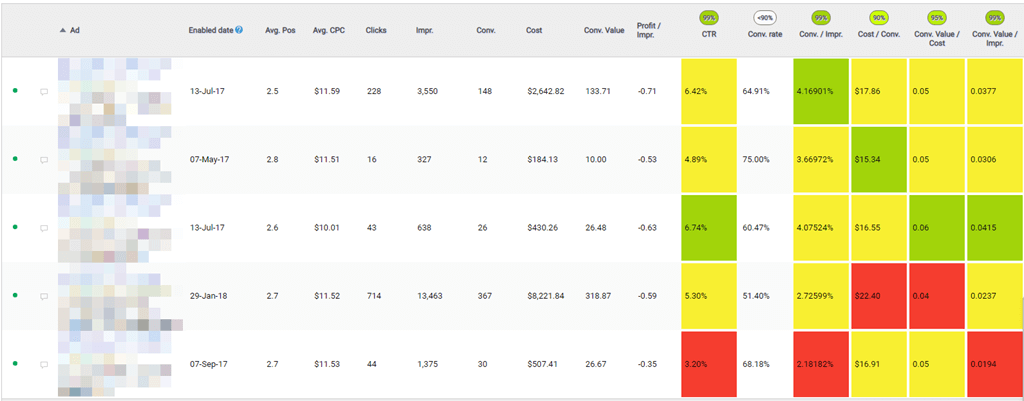Screen dimensions: 1024x401
Task: Click the sort arrow next to the Ad header
Action: (63, 31)
